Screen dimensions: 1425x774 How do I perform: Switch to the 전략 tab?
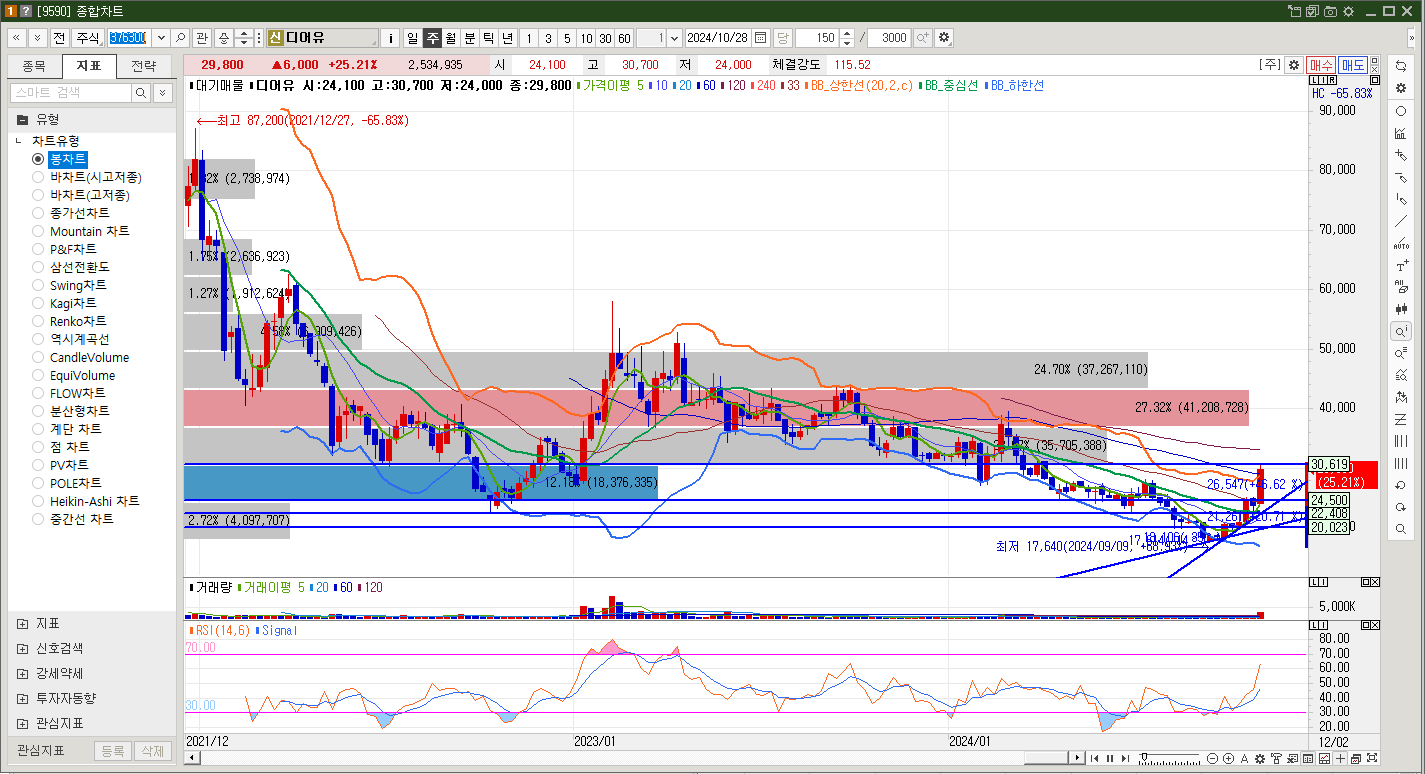click(x=144, y=67)
